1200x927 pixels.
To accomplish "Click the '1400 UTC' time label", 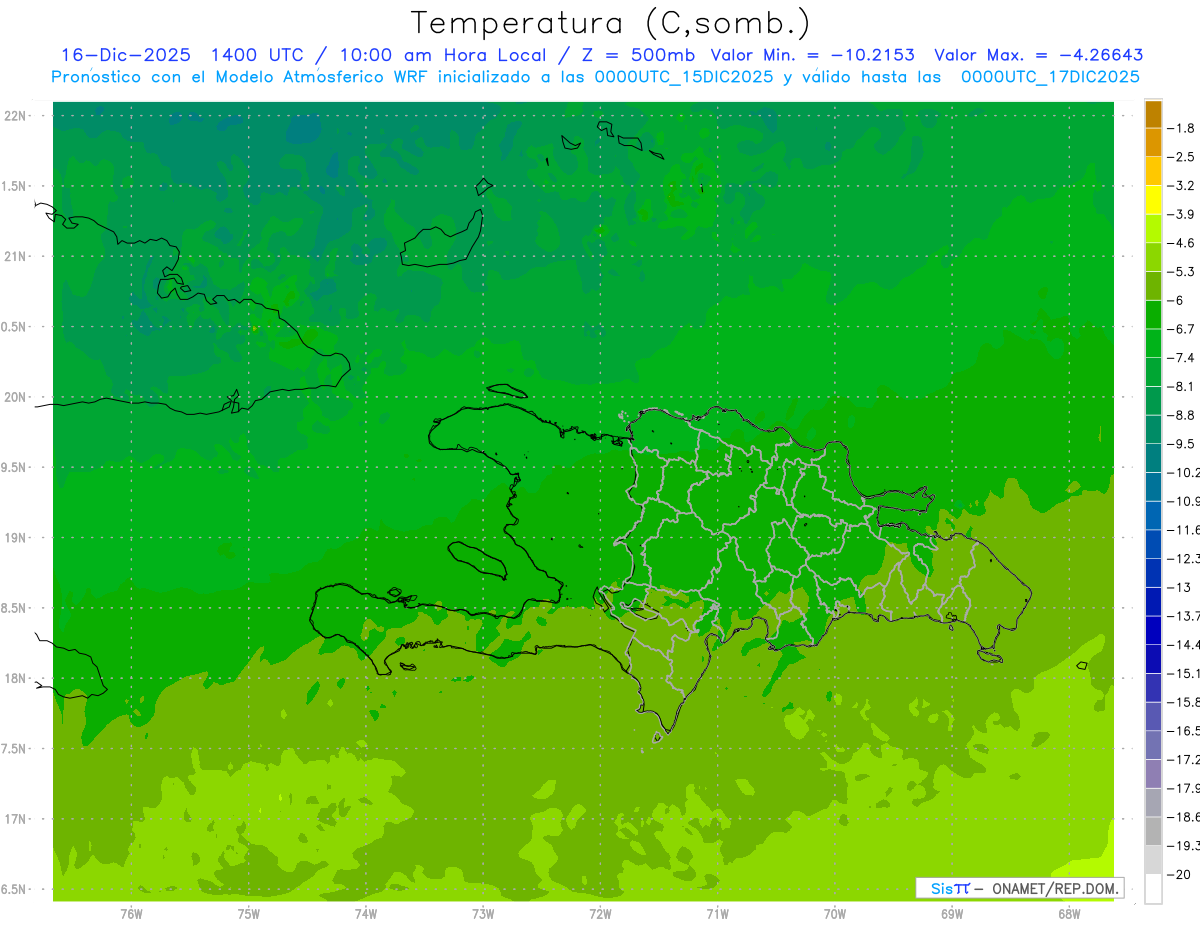I will point(256,55).
